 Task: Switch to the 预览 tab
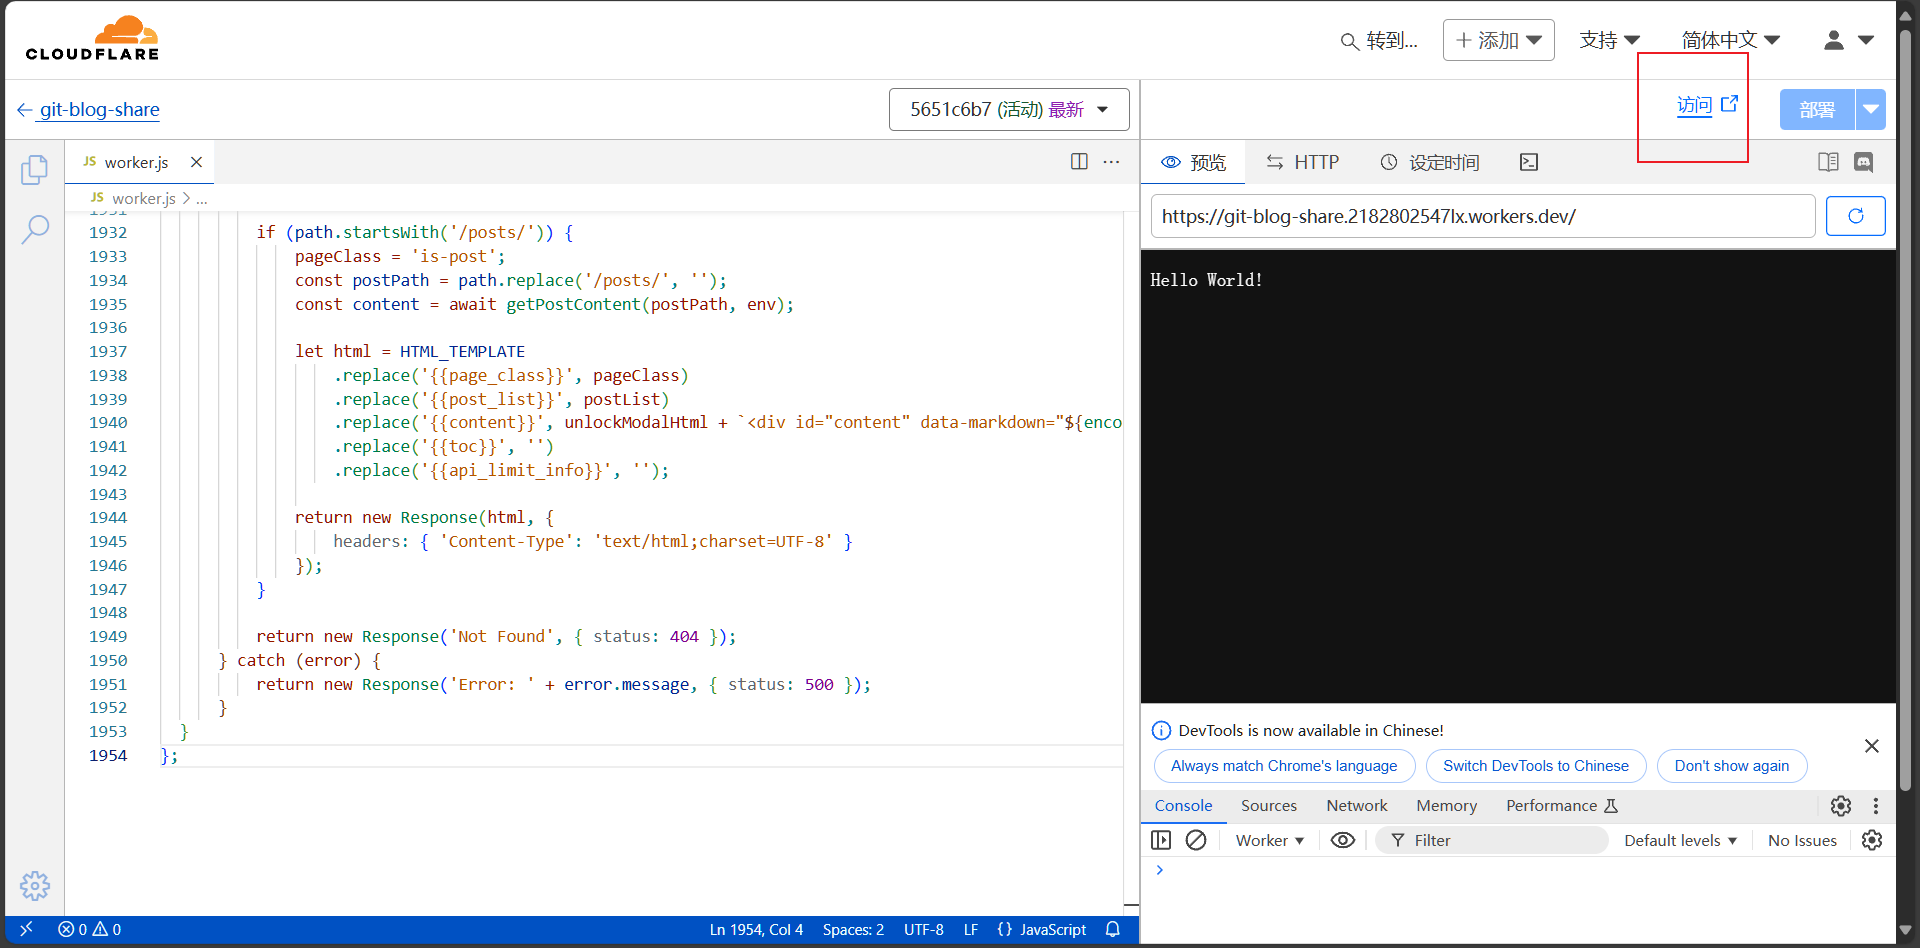click(1193, 162)
